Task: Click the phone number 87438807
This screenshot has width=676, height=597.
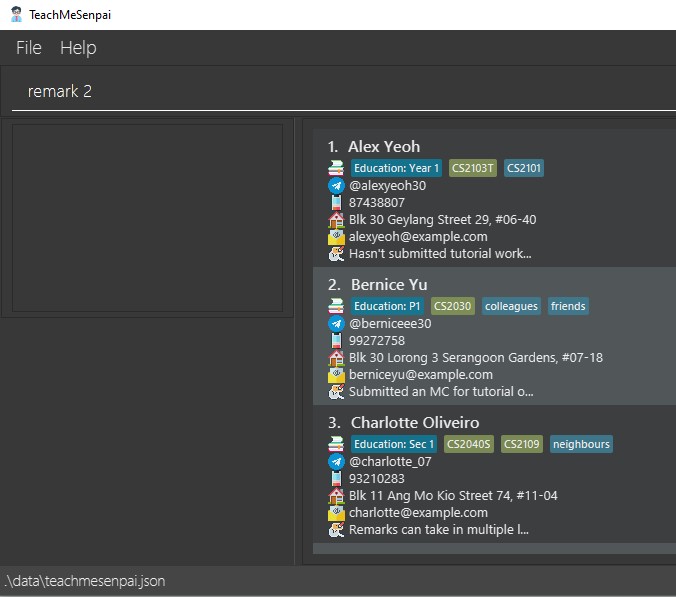Action: coord(377,203)
